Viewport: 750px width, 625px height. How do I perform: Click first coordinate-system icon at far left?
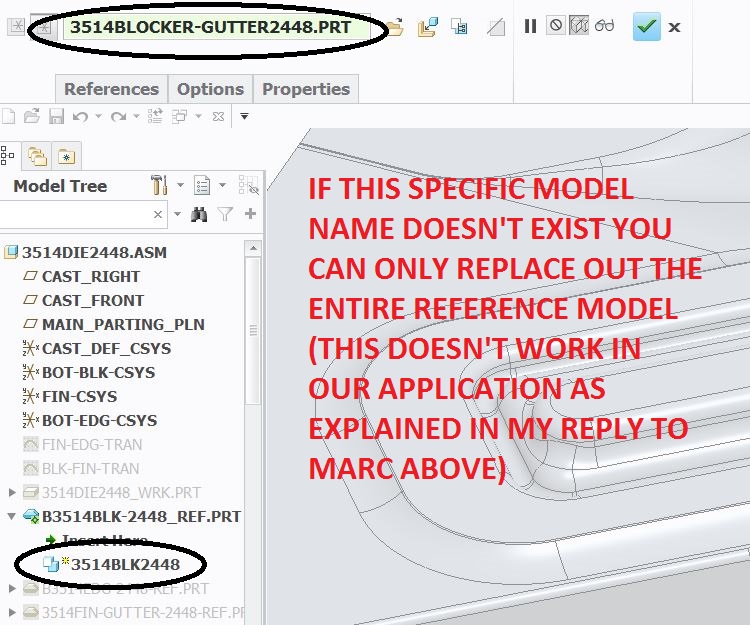[x=17, y=26]
